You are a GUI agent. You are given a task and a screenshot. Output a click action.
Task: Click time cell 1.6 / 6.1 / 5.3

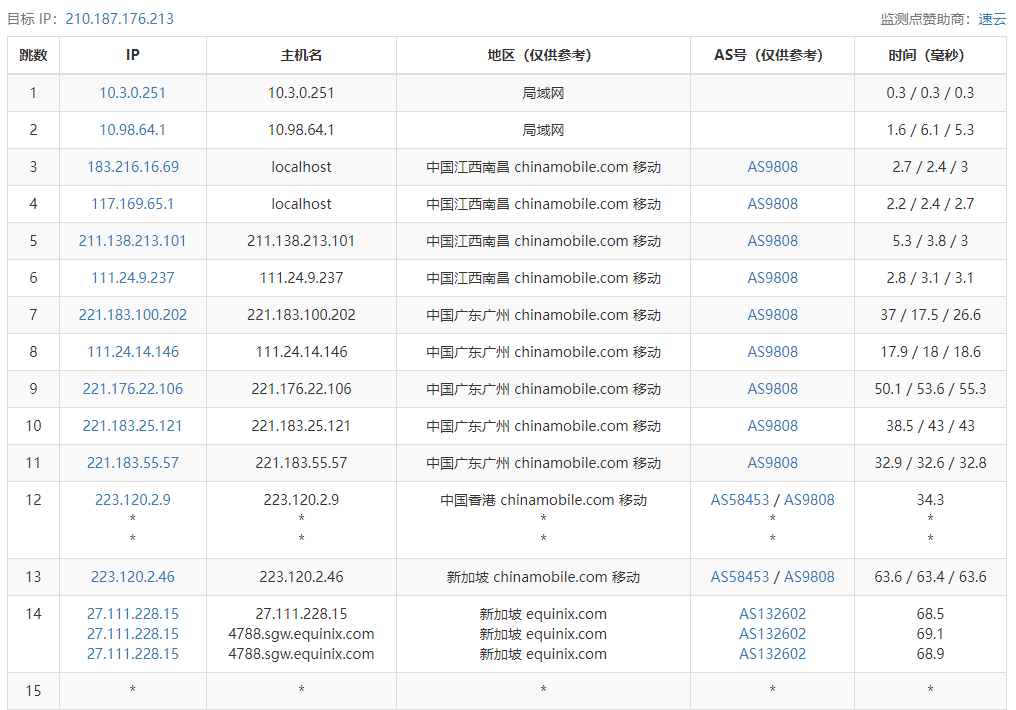(x=930, y=130)
